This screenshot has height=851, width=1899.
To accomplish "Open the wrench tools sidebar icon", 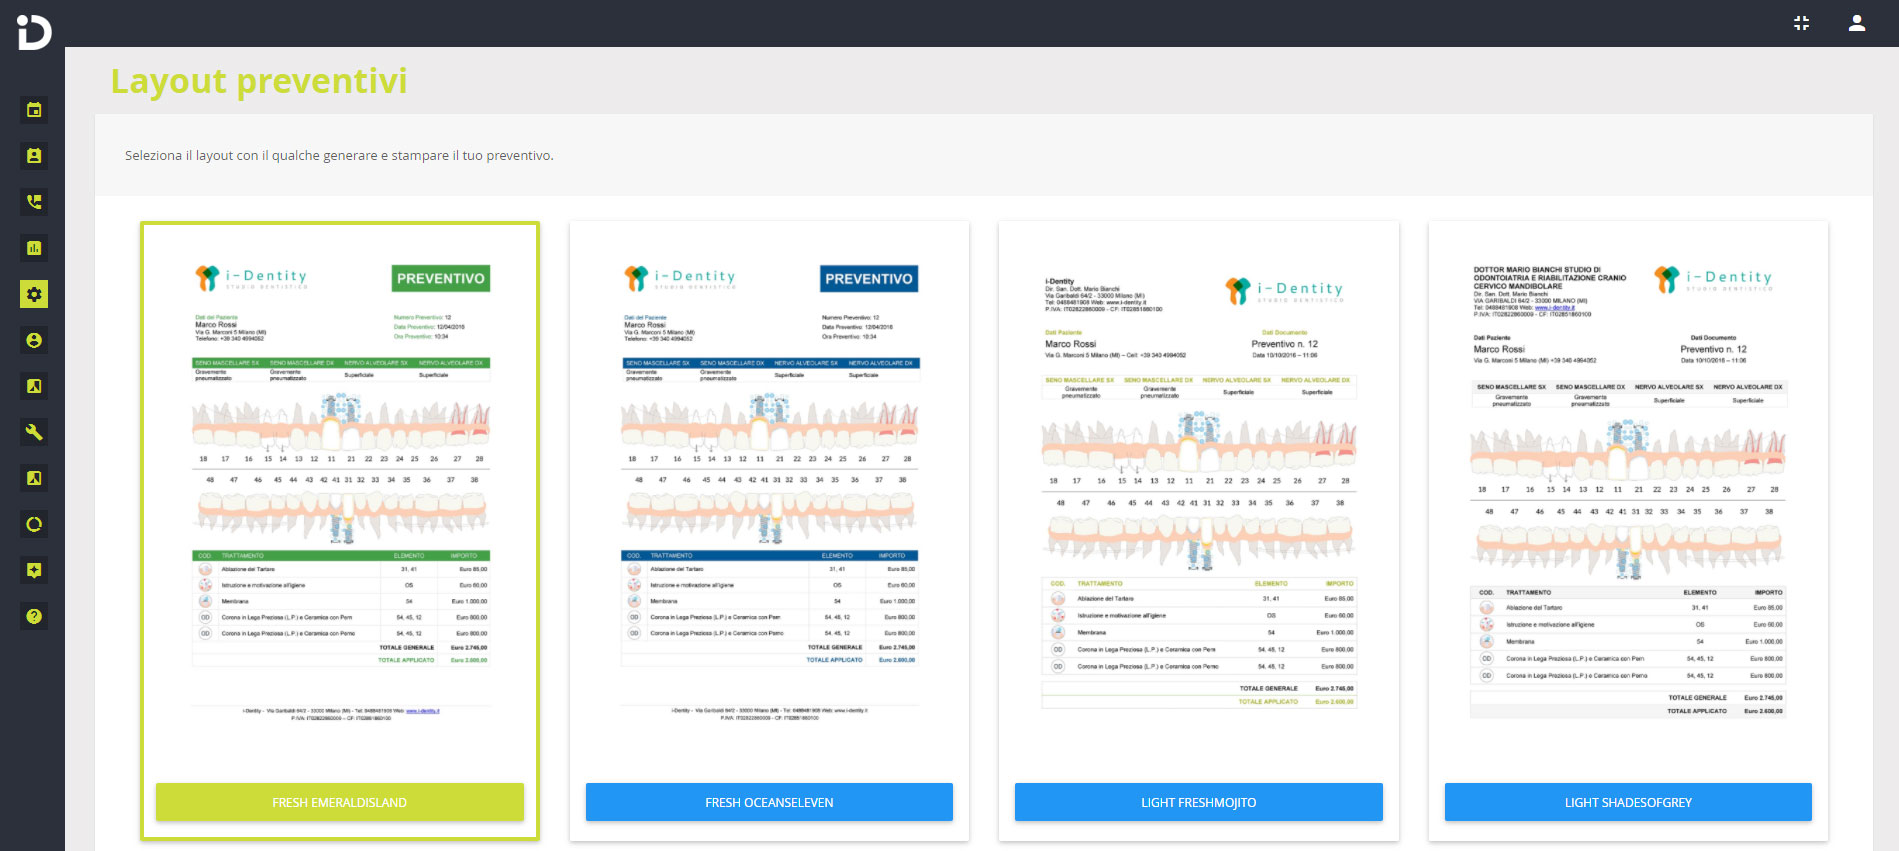I will click(34, 432).
